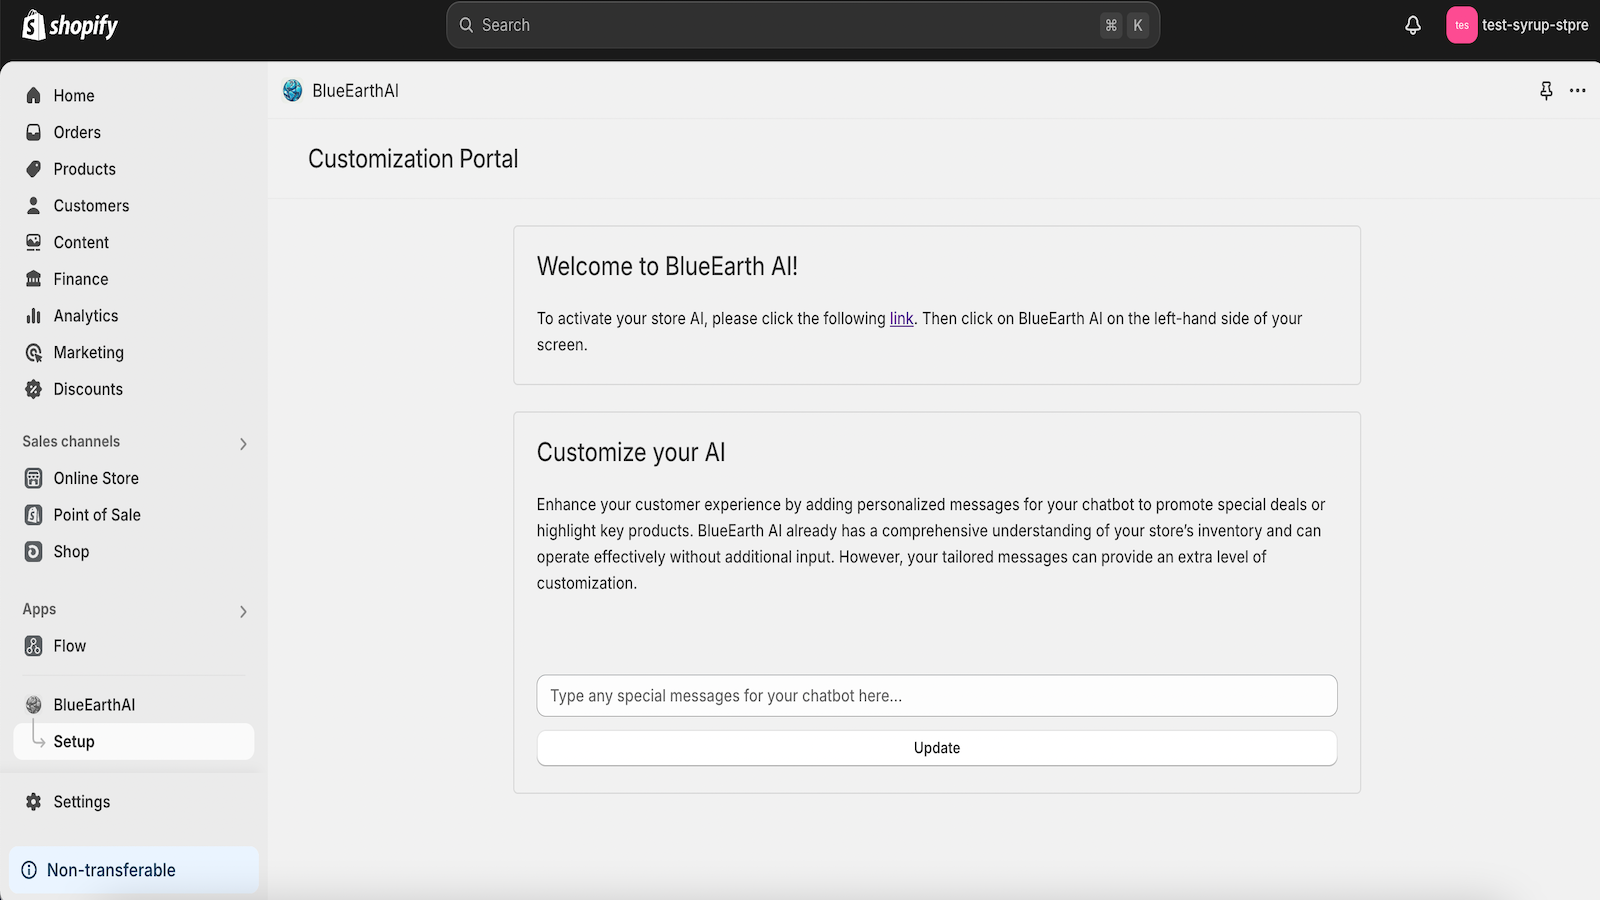1600x900 pixels.
Task: Open the test-syrup-stpre account avatar
Action: point(1461,25)
